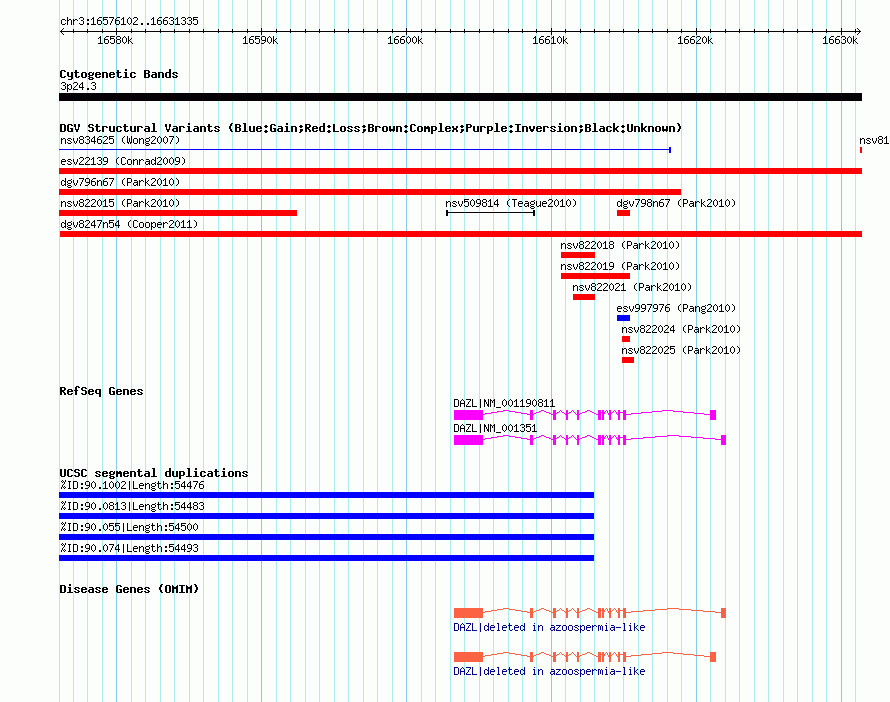Click the upper orange DAZL OMIM gene model

click(590, 613)
